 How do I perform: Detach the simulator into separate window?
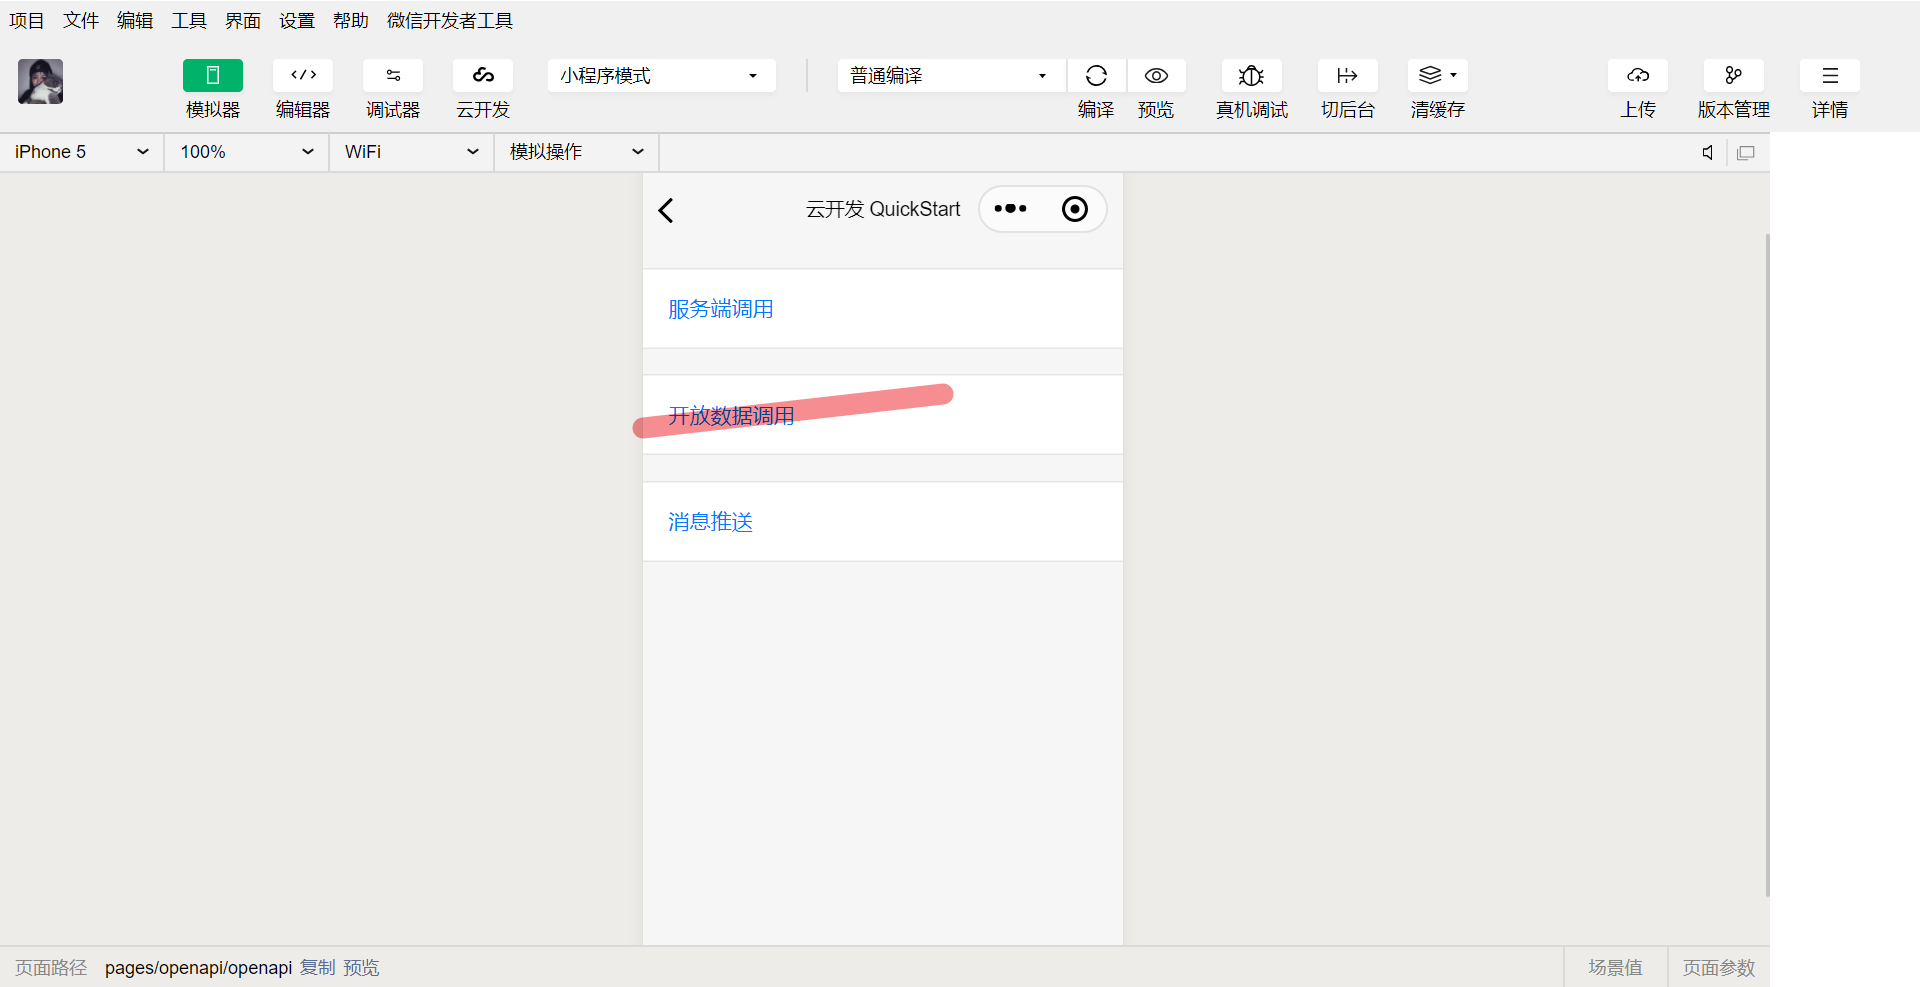tap(1746, 153)
